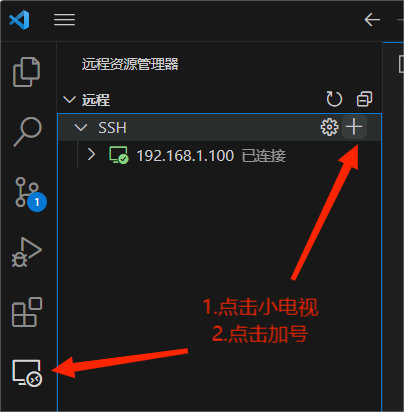Collapse all items in 远程 section
404x412 pixels.
point(364,99)
